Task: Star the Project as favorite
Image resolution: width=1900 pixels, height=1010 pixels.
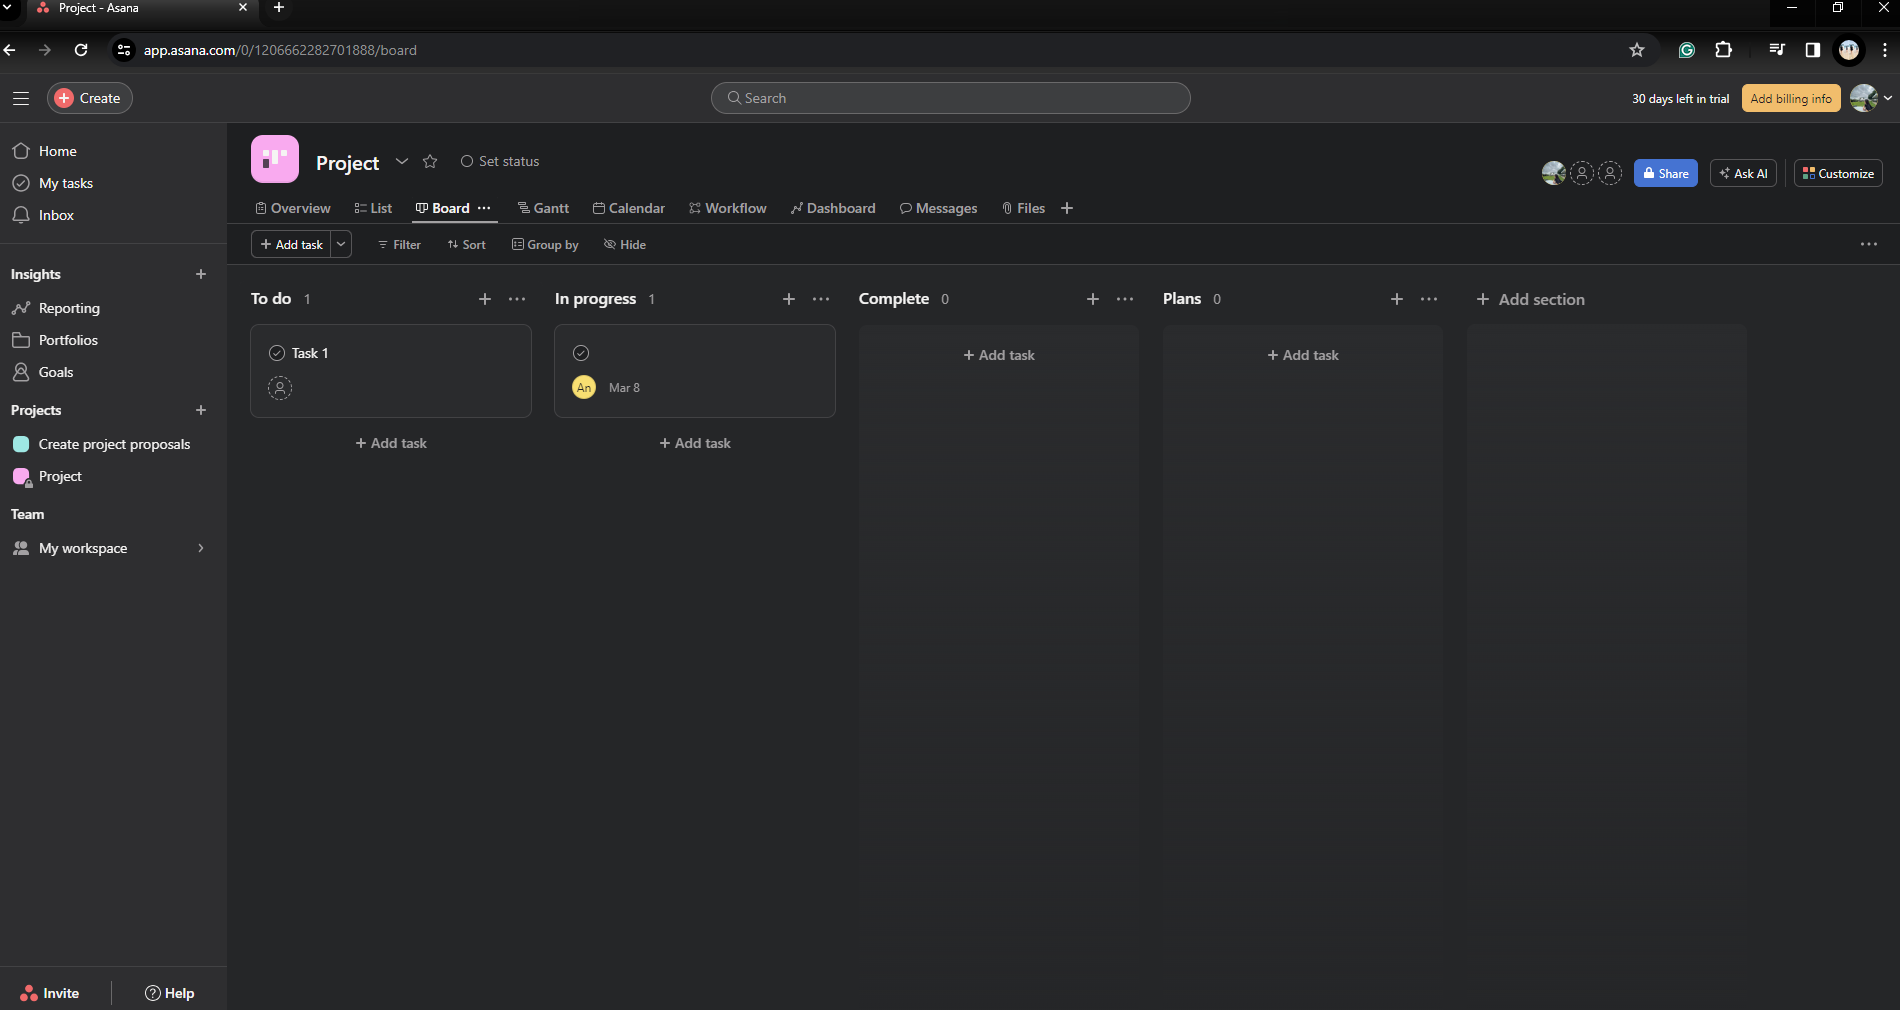Action: 430,161
